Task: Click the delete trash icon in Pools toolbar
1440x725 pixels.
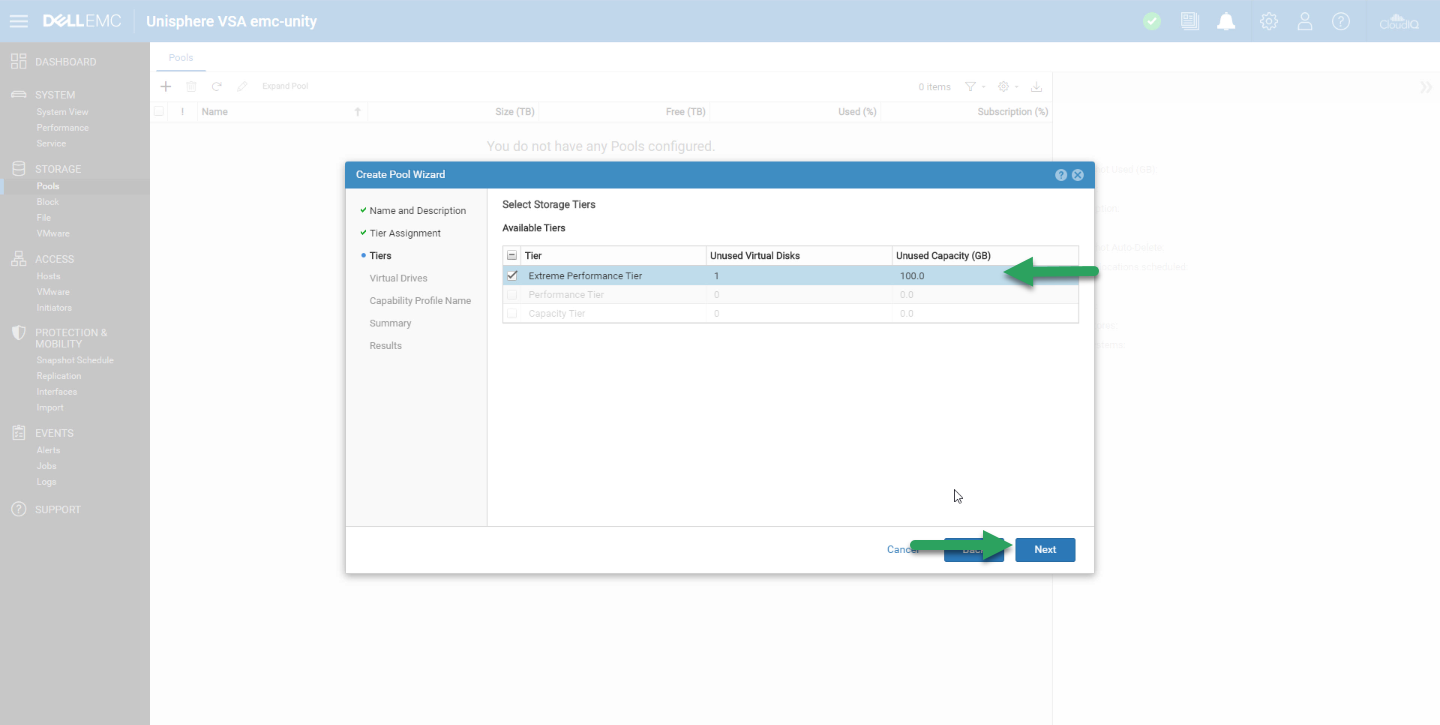Action: click(191, 87)
